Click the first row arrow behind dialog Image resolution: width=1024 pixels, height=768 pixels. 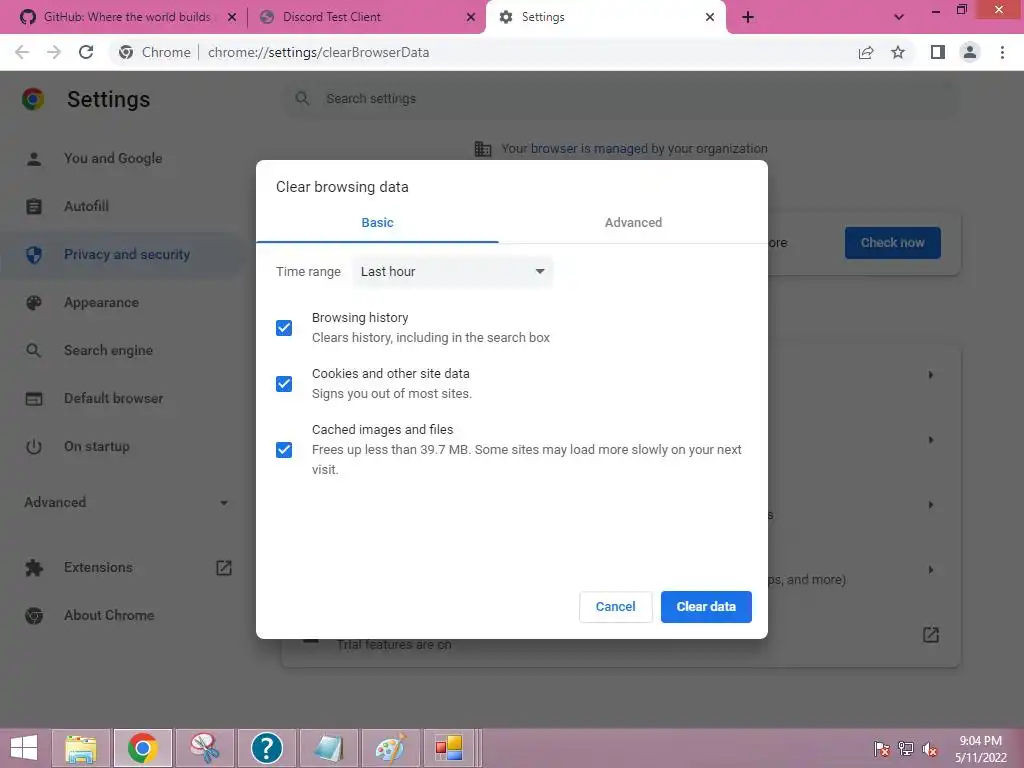pyautogui.click(x=931, y=375)
